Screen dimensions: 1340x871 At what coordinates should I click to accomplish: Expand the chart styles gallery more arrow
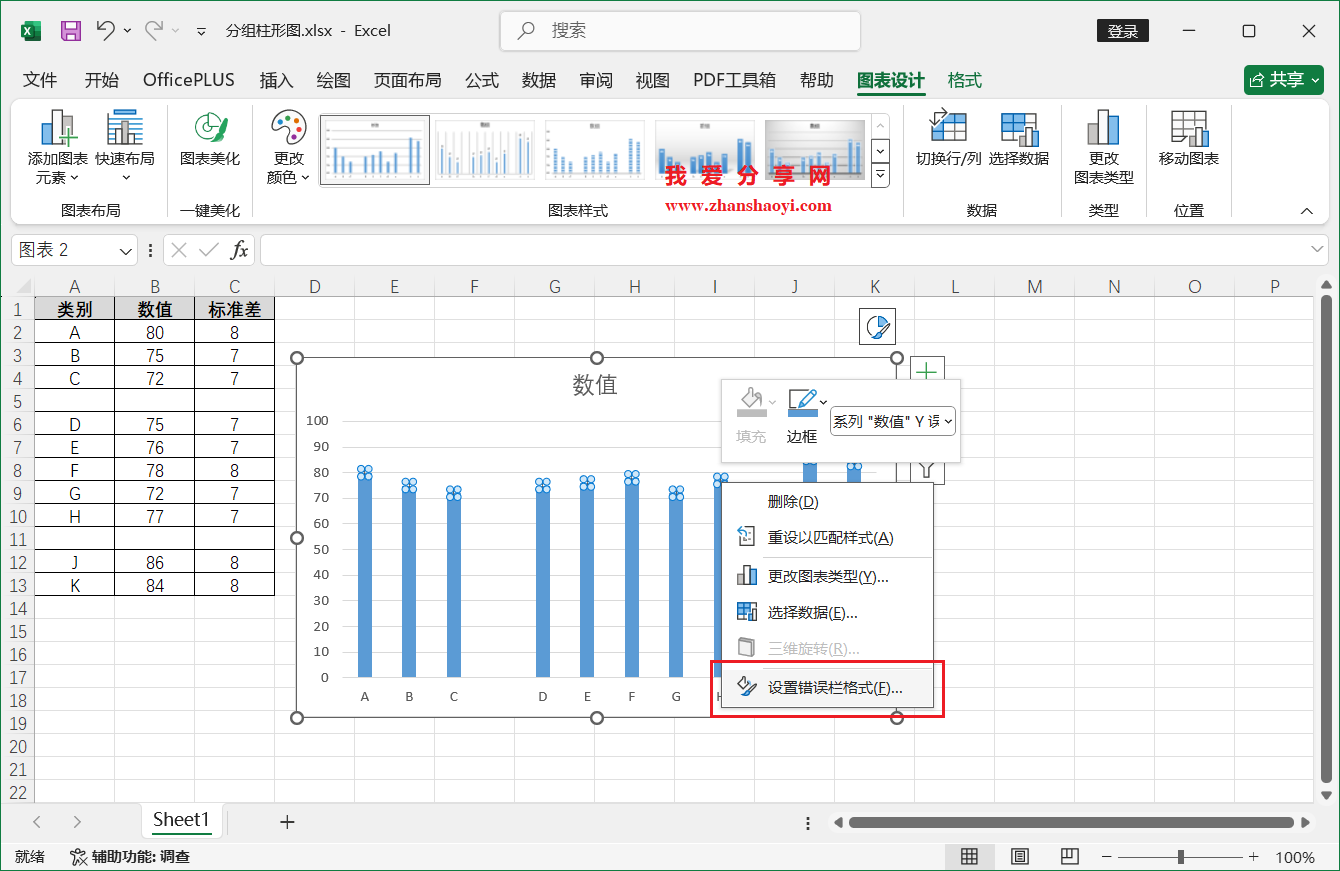coord(881,175)
